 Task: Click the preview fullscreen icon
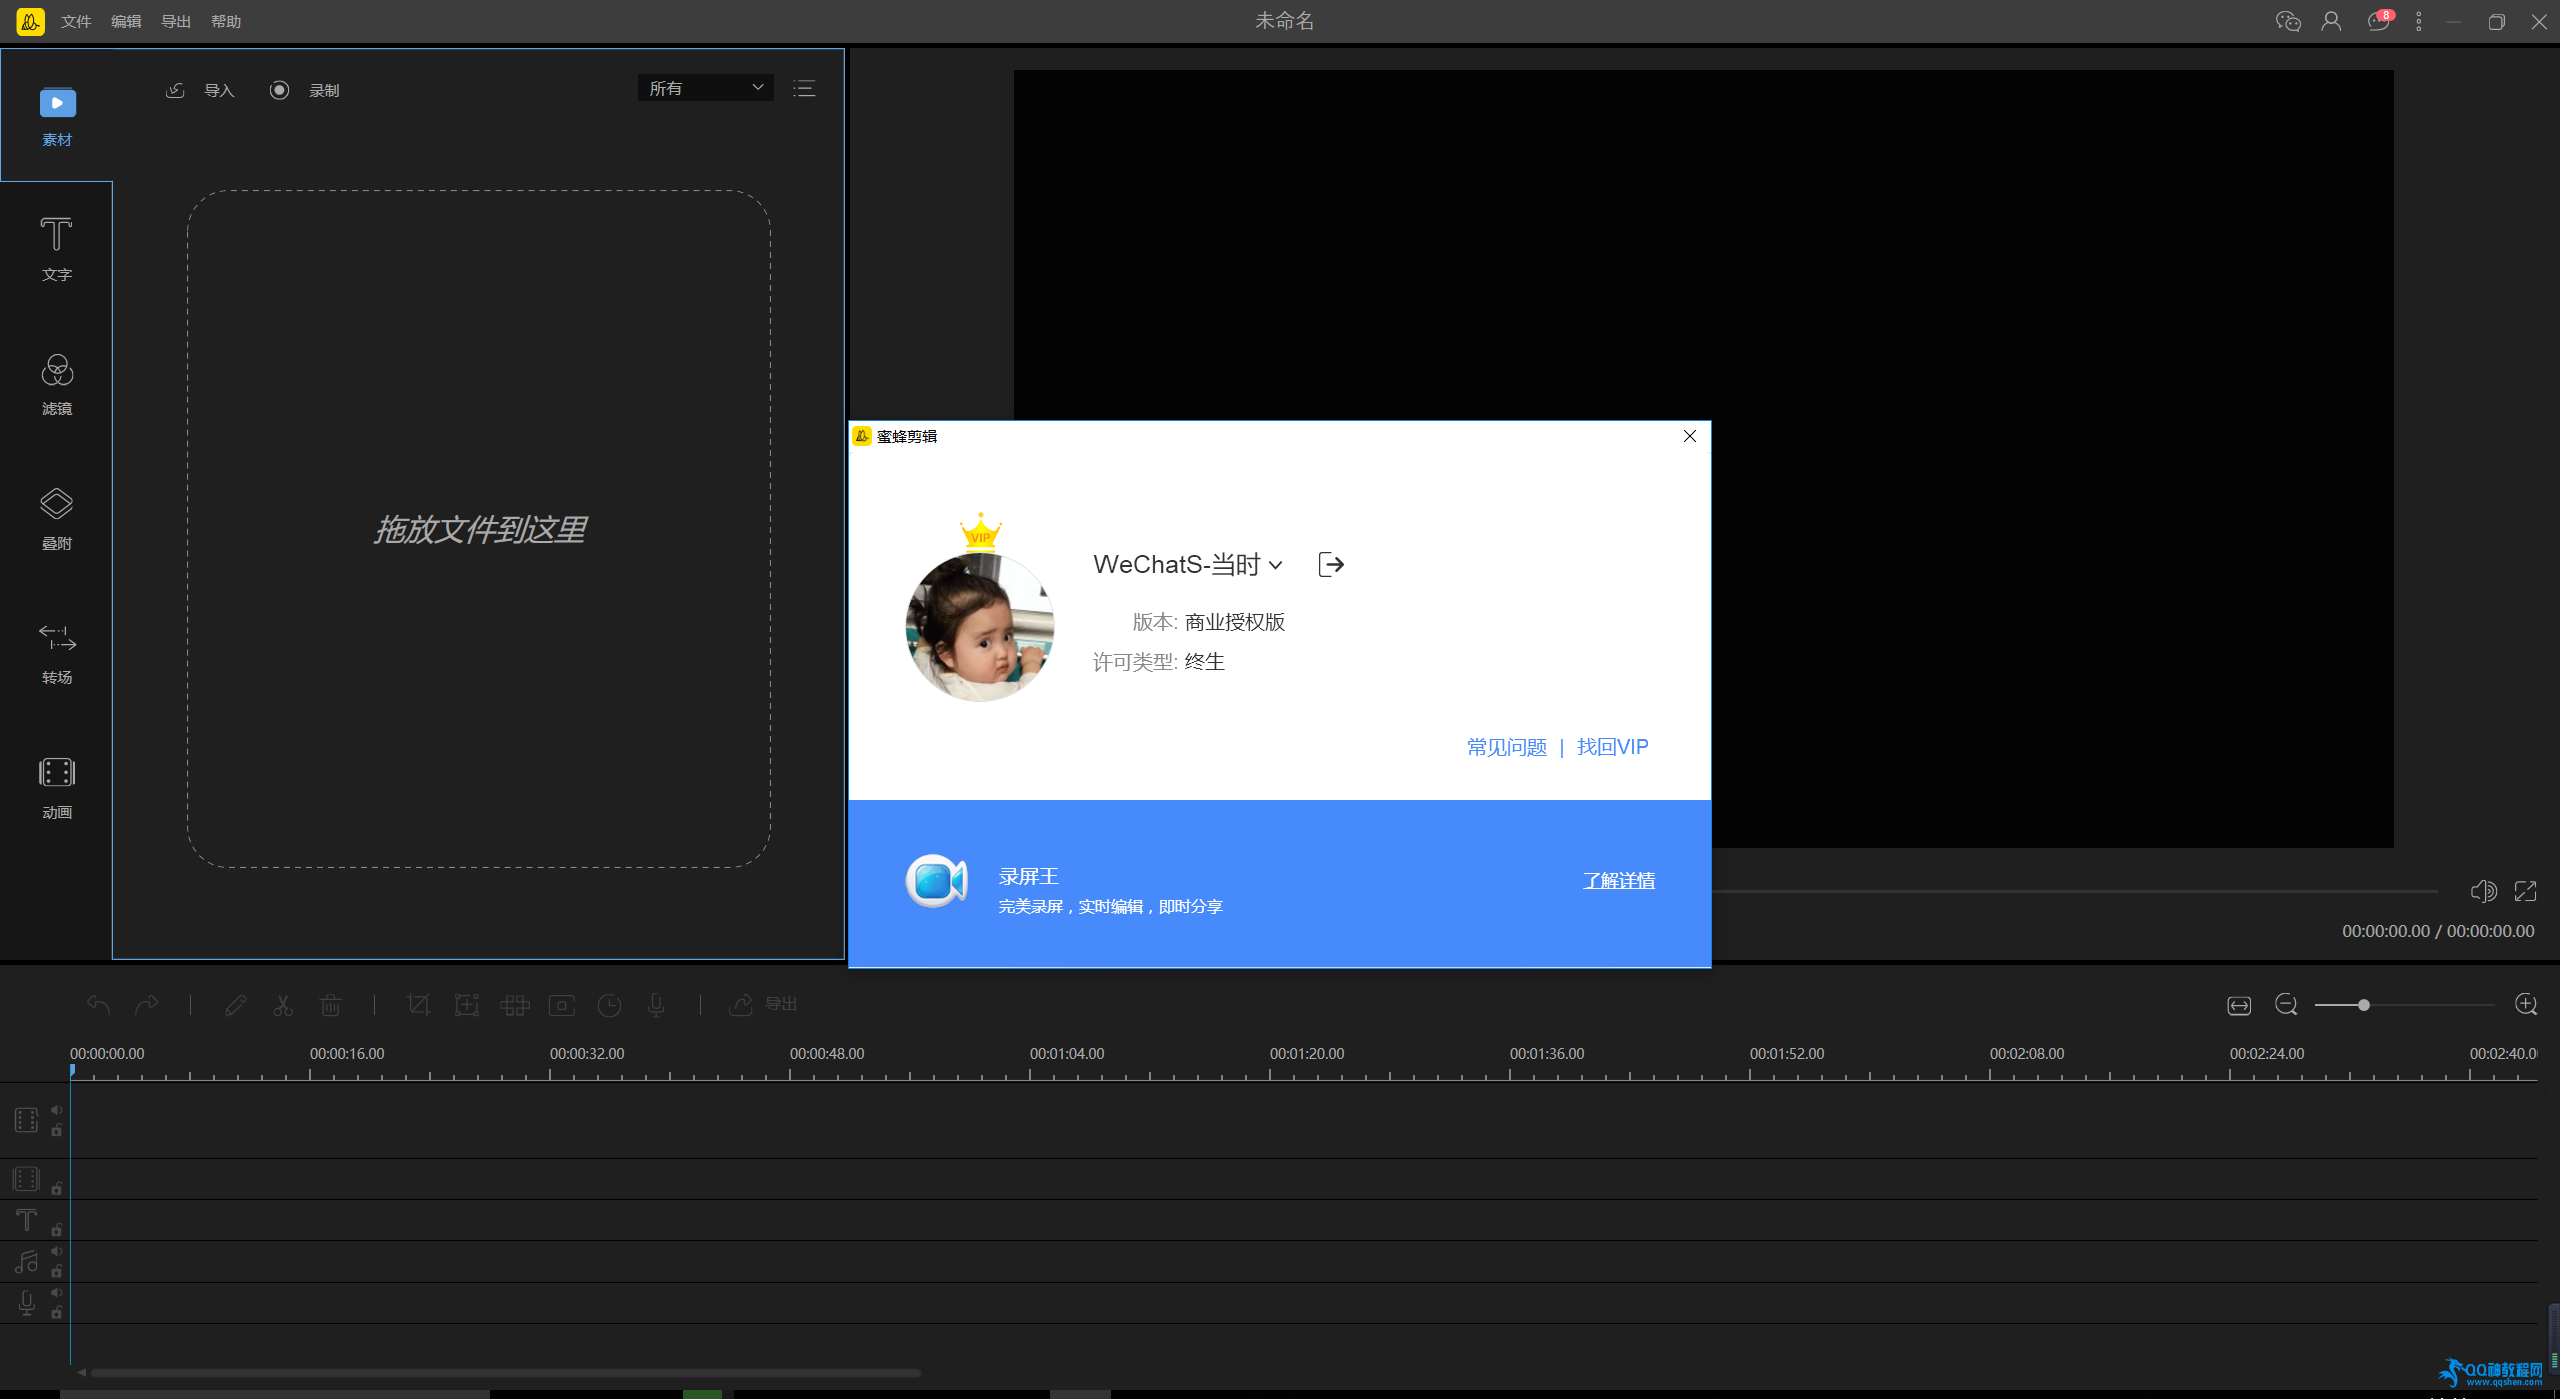(x=2526, y=890)
